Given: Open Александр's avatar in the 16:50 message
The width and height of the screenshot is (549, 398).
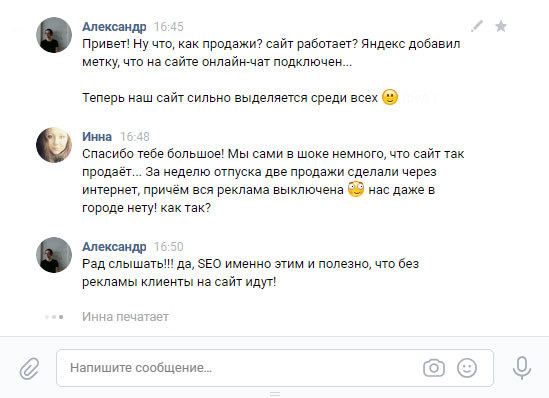Looking at the screenshot, I should pyautogui.click(x=54, y=255).
